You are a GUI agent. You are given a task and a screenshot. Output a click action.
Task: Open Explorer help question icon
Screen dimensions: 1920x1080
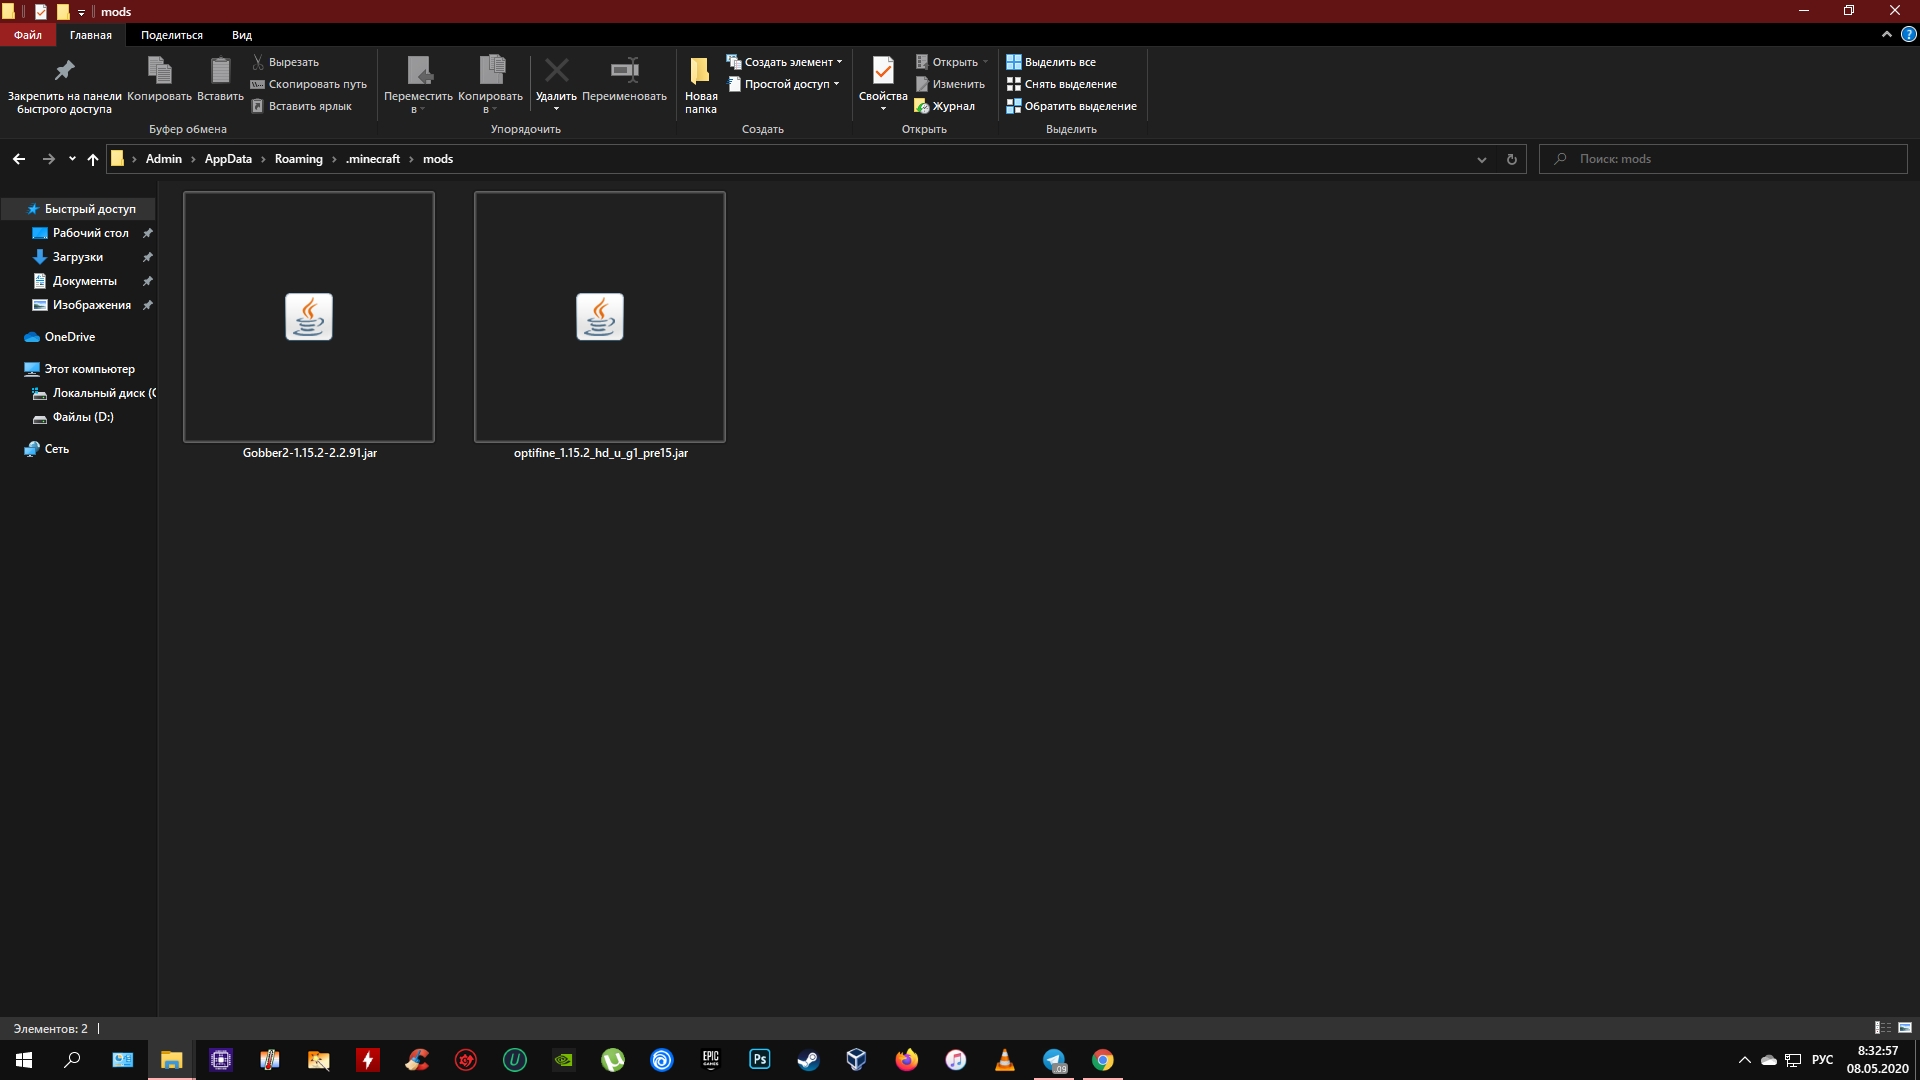tap(1908, 34)
